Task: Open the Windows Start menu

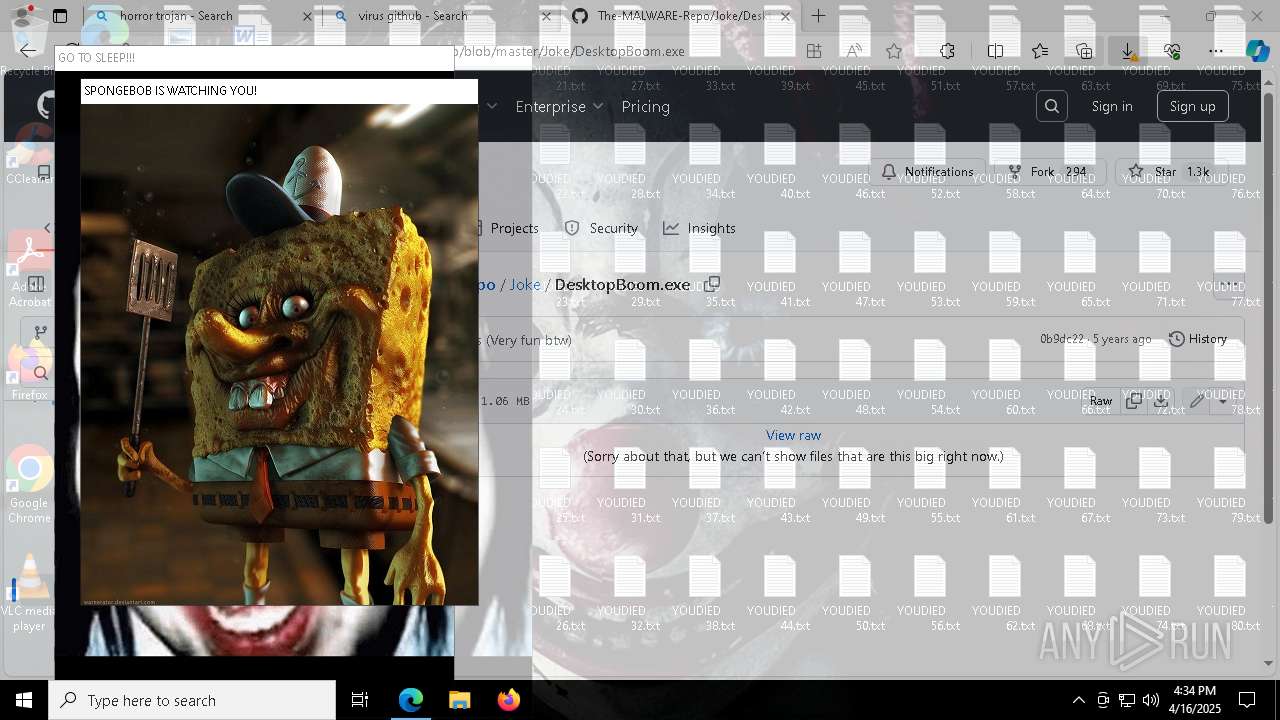Action: [x=24, y=700]
